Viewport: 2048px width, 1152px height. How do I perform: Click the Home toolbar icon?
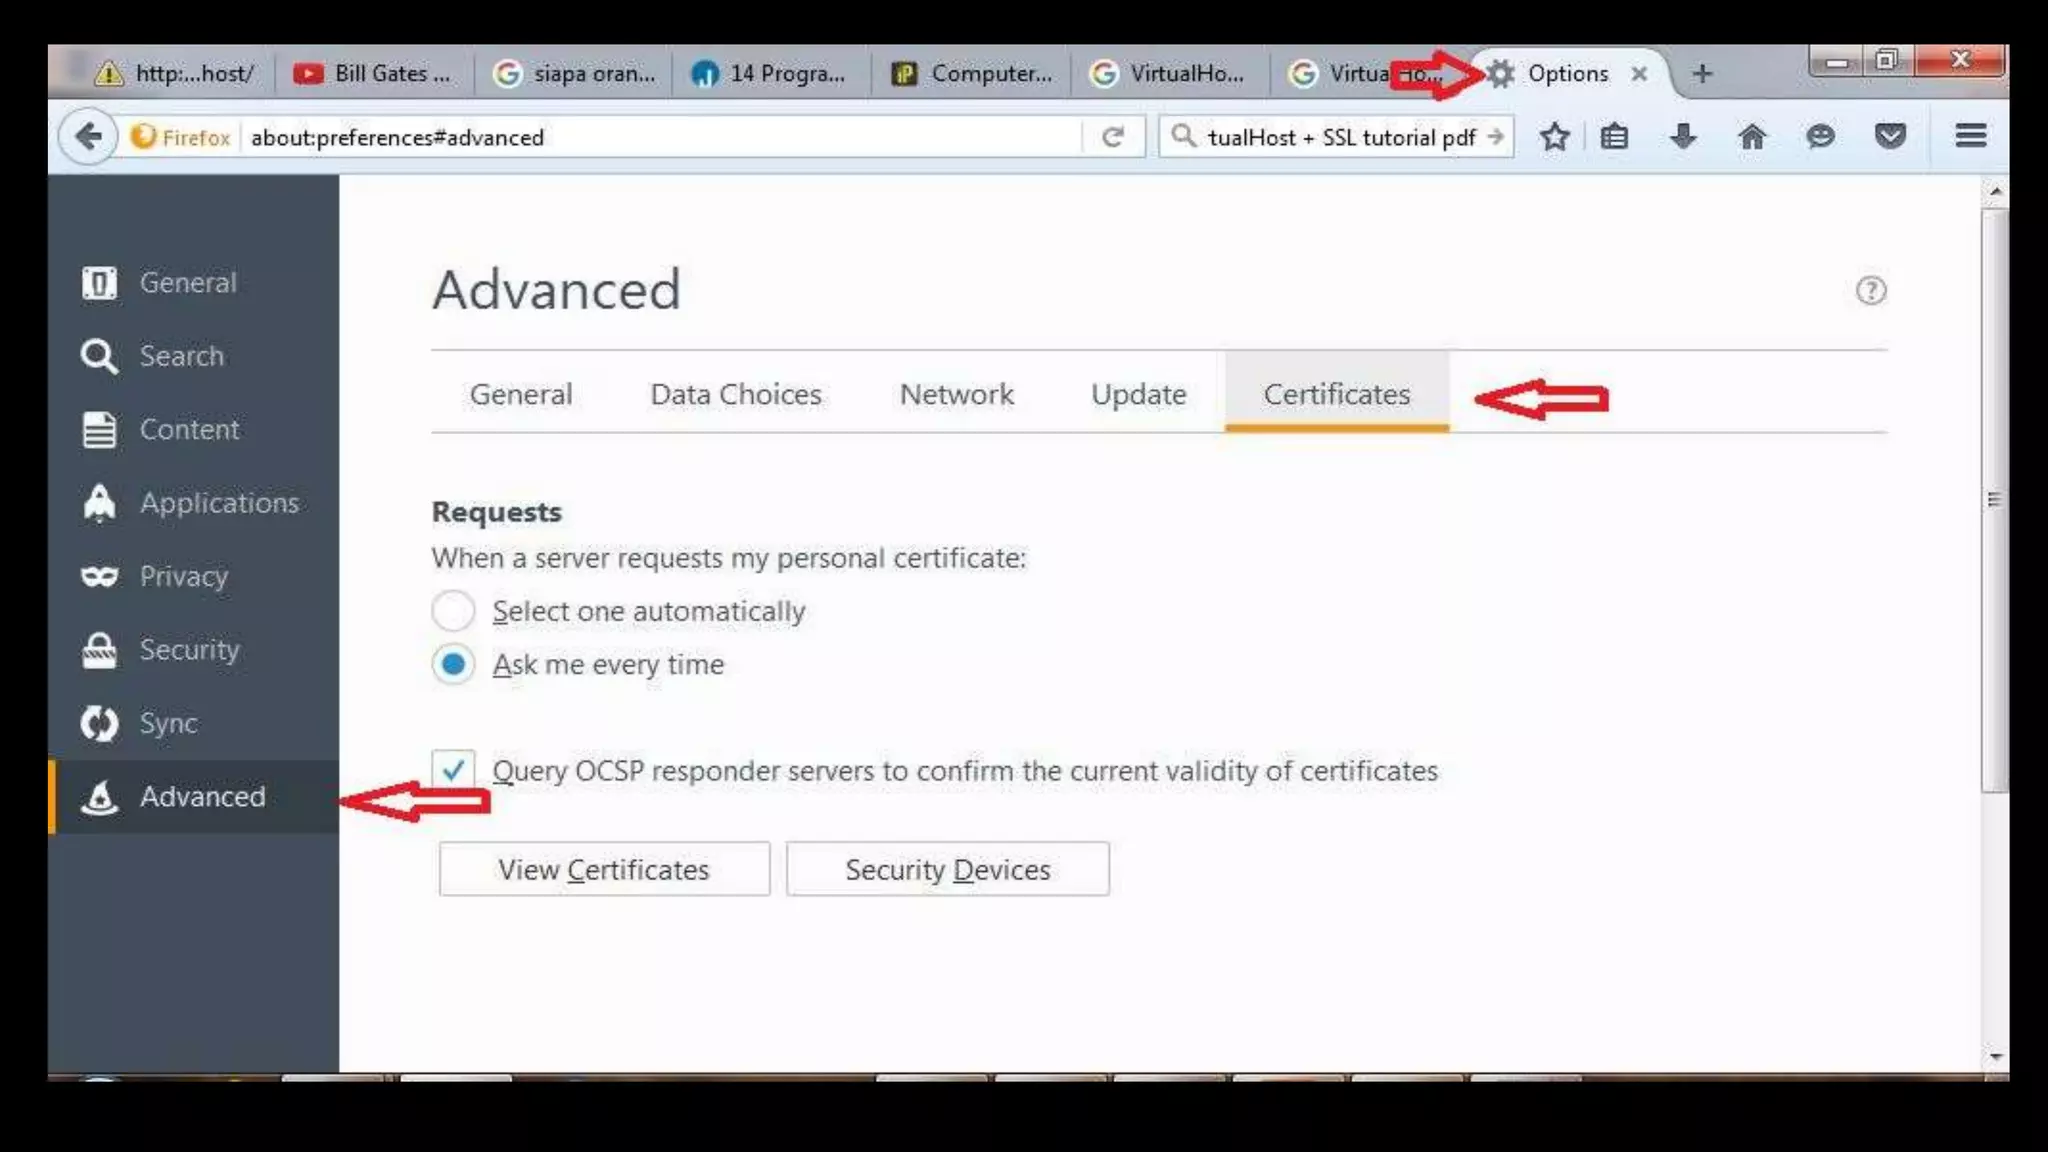click(1752, 136)
